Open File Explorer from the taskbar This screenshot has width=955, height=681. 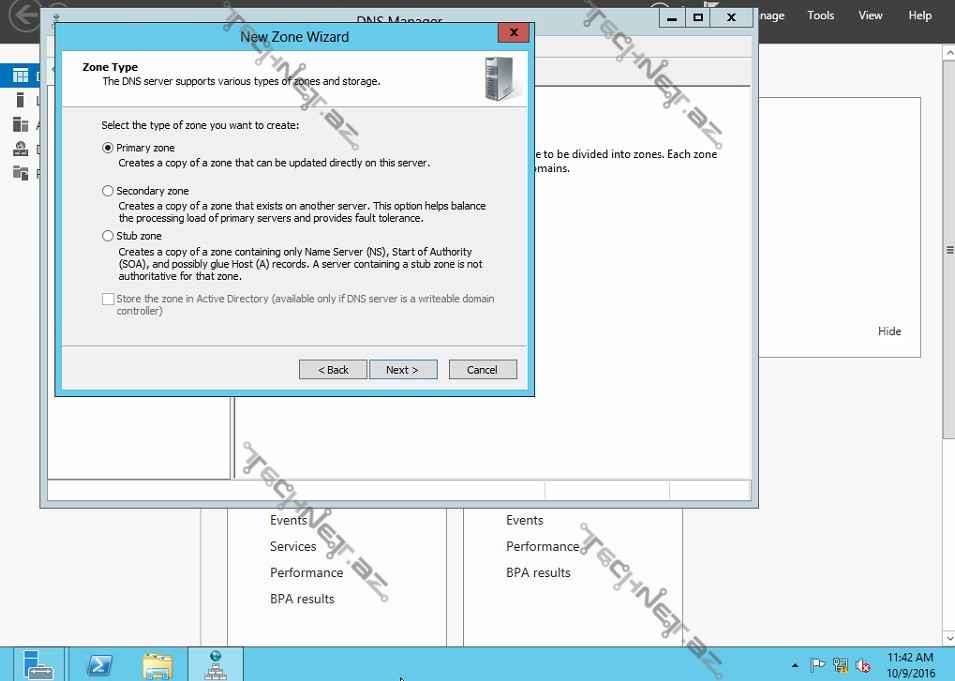(157, 664)
